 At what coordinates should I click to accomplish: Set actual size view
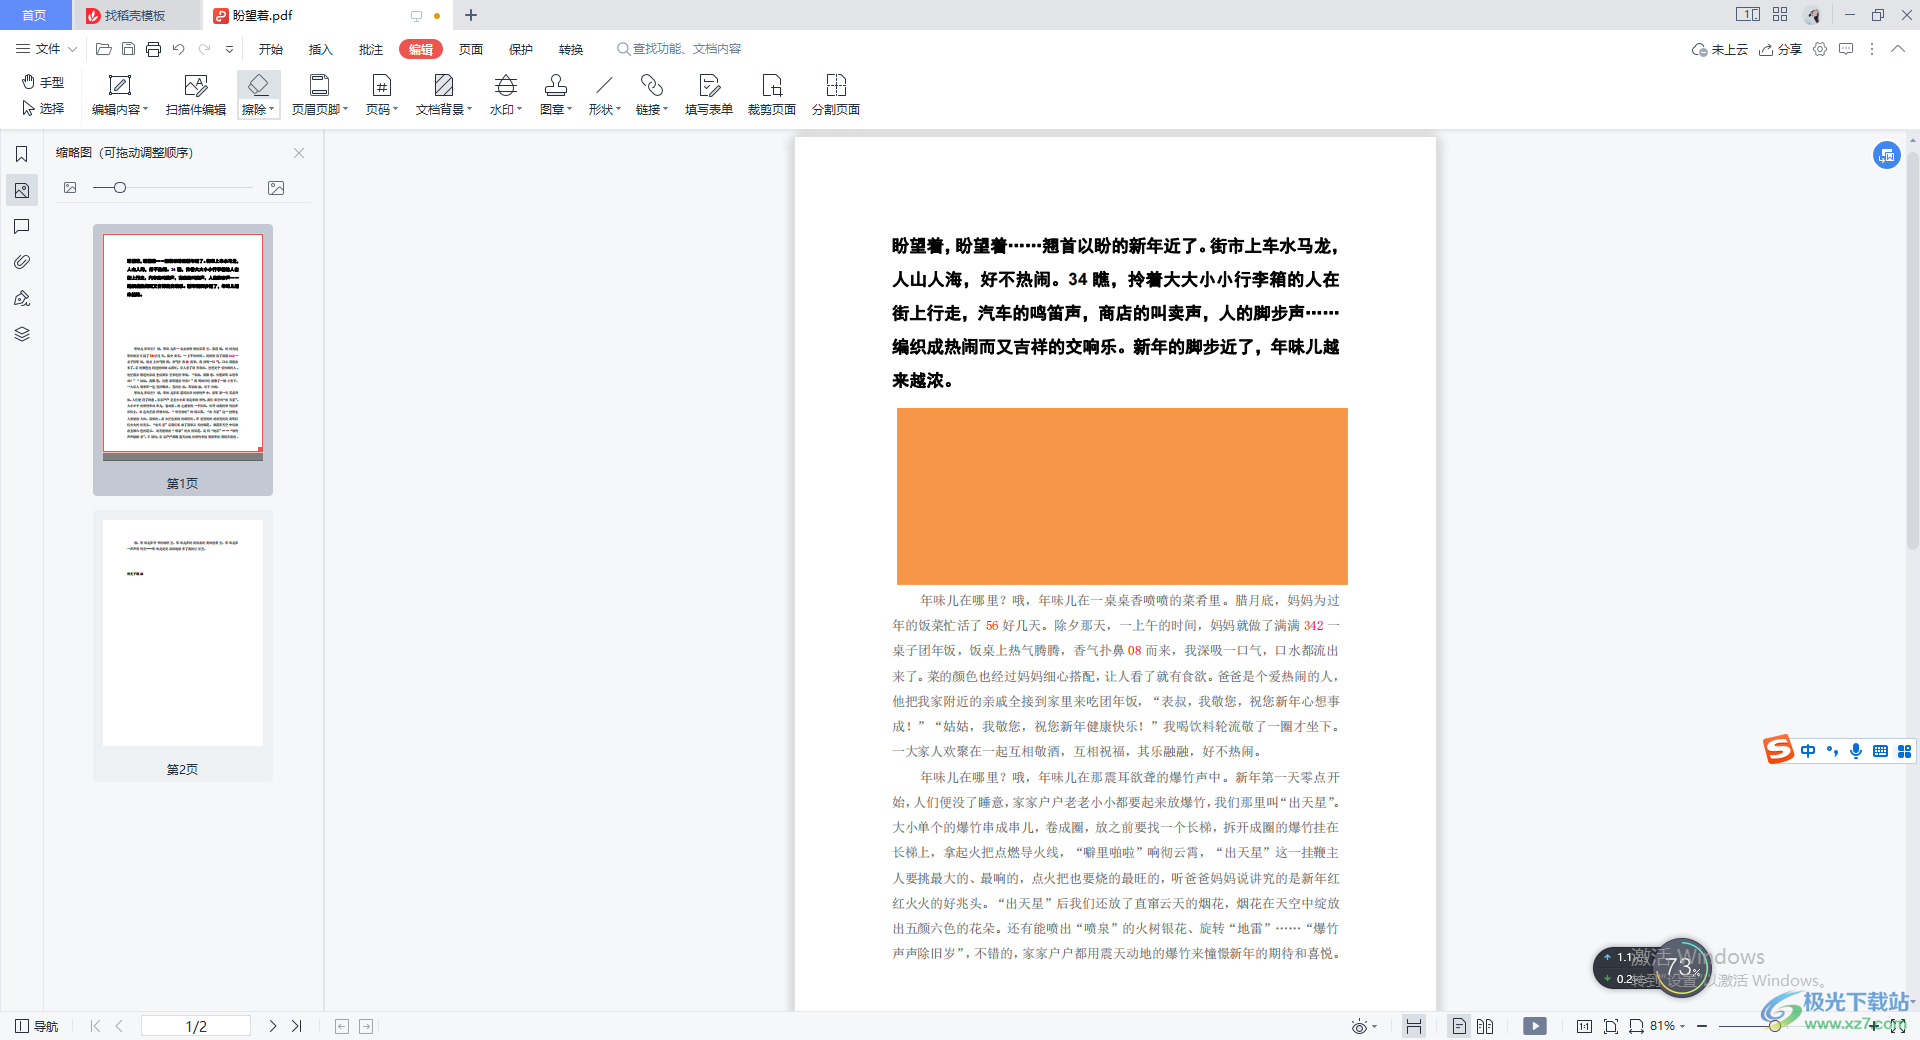[1584, 1026]
